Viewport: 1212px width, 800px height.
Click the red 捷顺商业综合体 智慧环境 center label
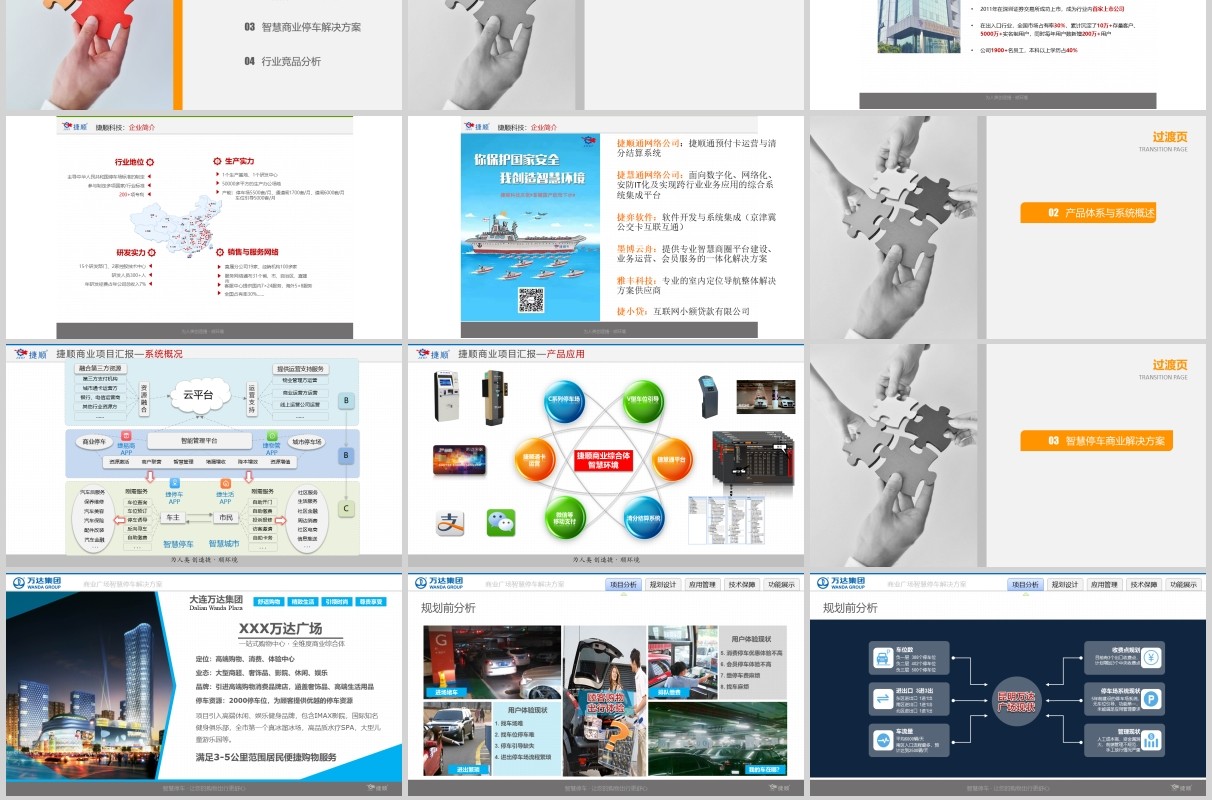[604, 460]
